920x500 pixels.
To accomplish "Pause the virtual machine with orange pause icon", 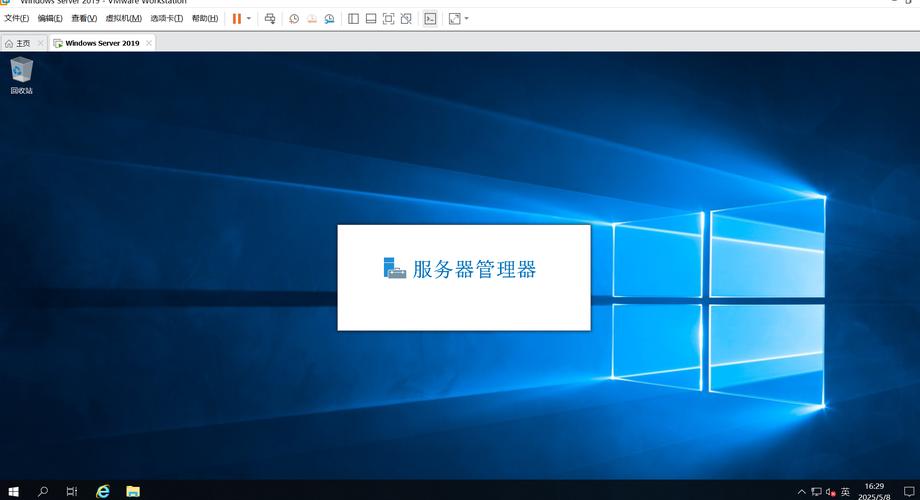I will (236, 19).
